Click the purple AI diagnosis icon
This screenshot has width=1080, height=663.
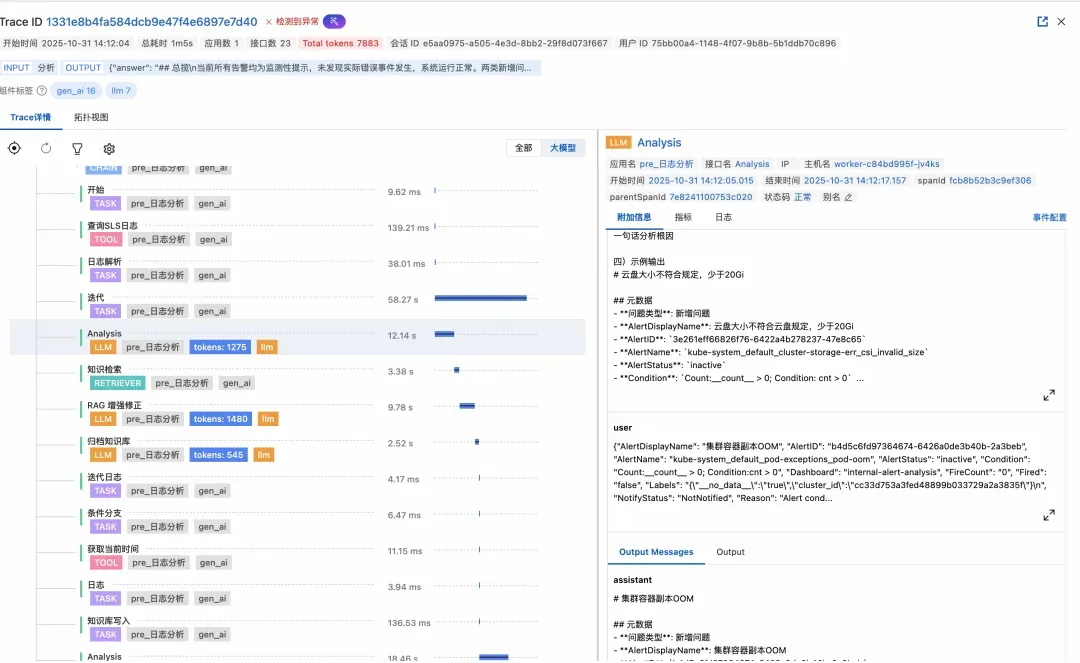(x=334, y=21)
